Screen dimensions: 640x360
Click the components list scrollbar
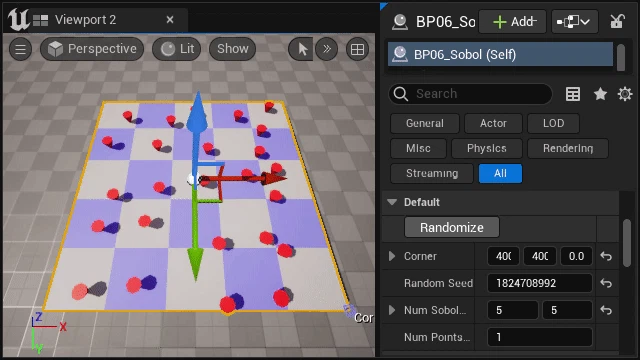[x=621, y=58]
